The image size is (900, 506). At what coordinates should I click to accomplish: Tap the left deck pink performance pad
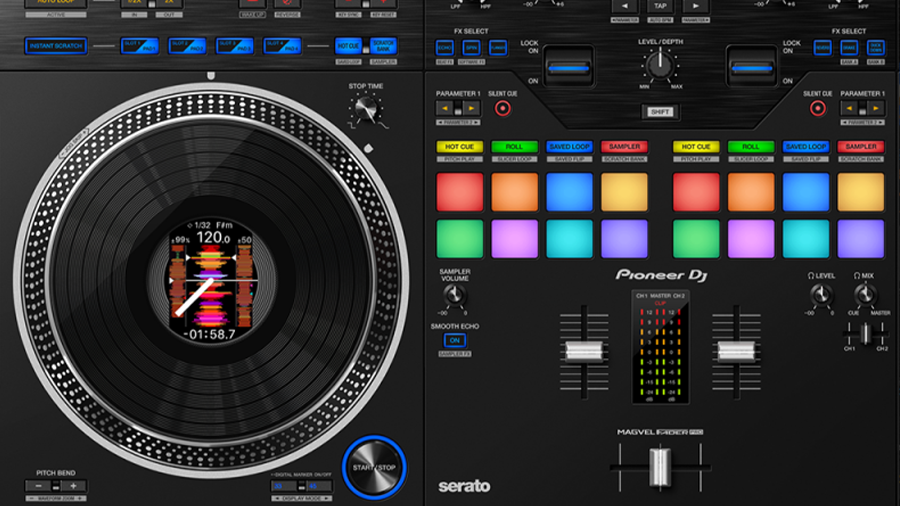(x=514, y=239)
